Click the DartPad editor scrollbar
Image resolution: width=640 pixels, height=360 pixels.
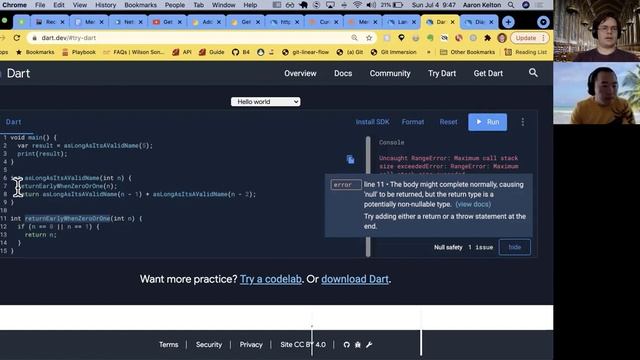[x=368, y=197]
